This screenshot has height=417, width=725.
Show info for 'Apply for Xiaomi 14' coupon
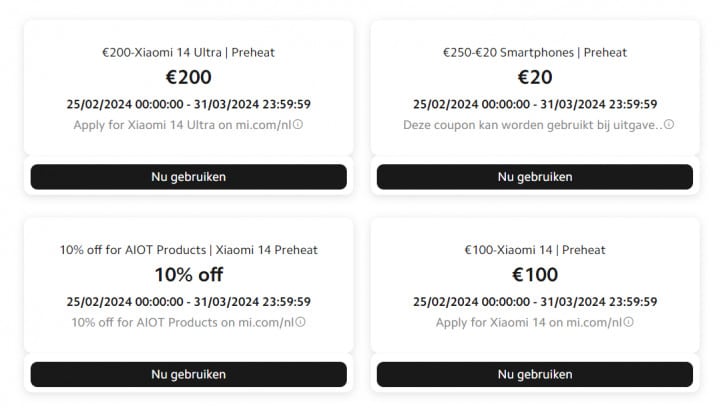coord(628,322)
